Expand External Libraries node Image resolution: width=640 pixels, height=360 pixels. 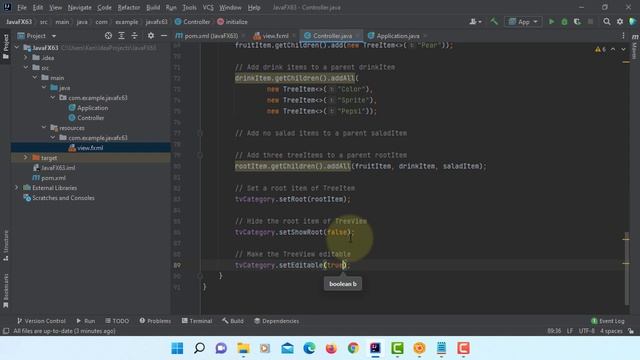point(17,188)
